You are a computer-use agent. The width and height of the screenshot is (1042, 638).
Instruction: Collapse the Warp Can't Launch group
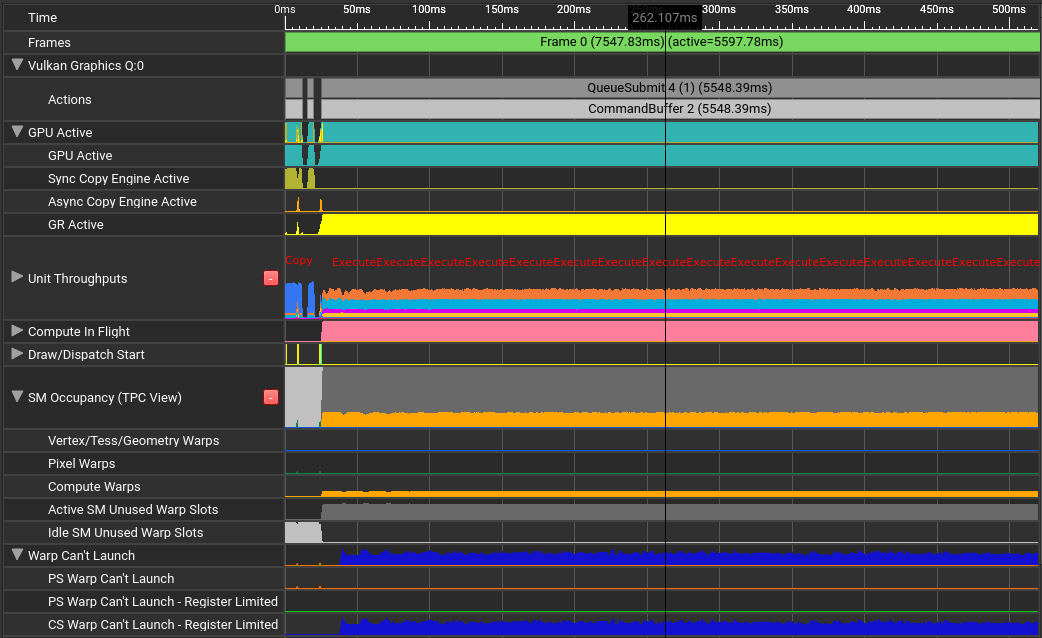click(17, 555)
